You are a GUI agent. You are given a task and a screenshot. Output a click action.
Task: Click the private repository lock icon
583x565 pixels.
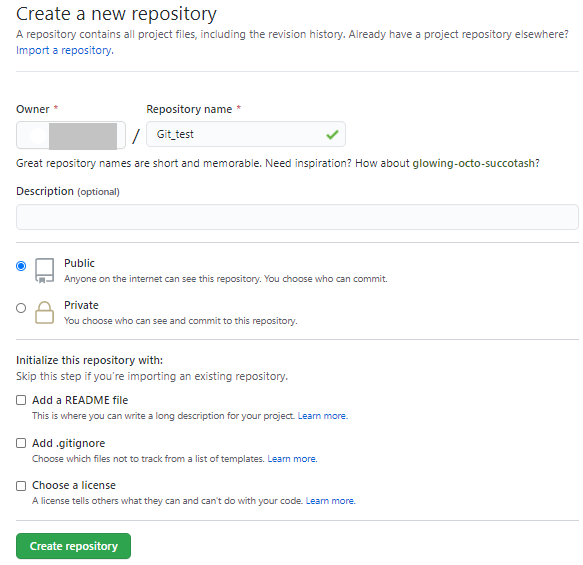(x=45, y=312)
